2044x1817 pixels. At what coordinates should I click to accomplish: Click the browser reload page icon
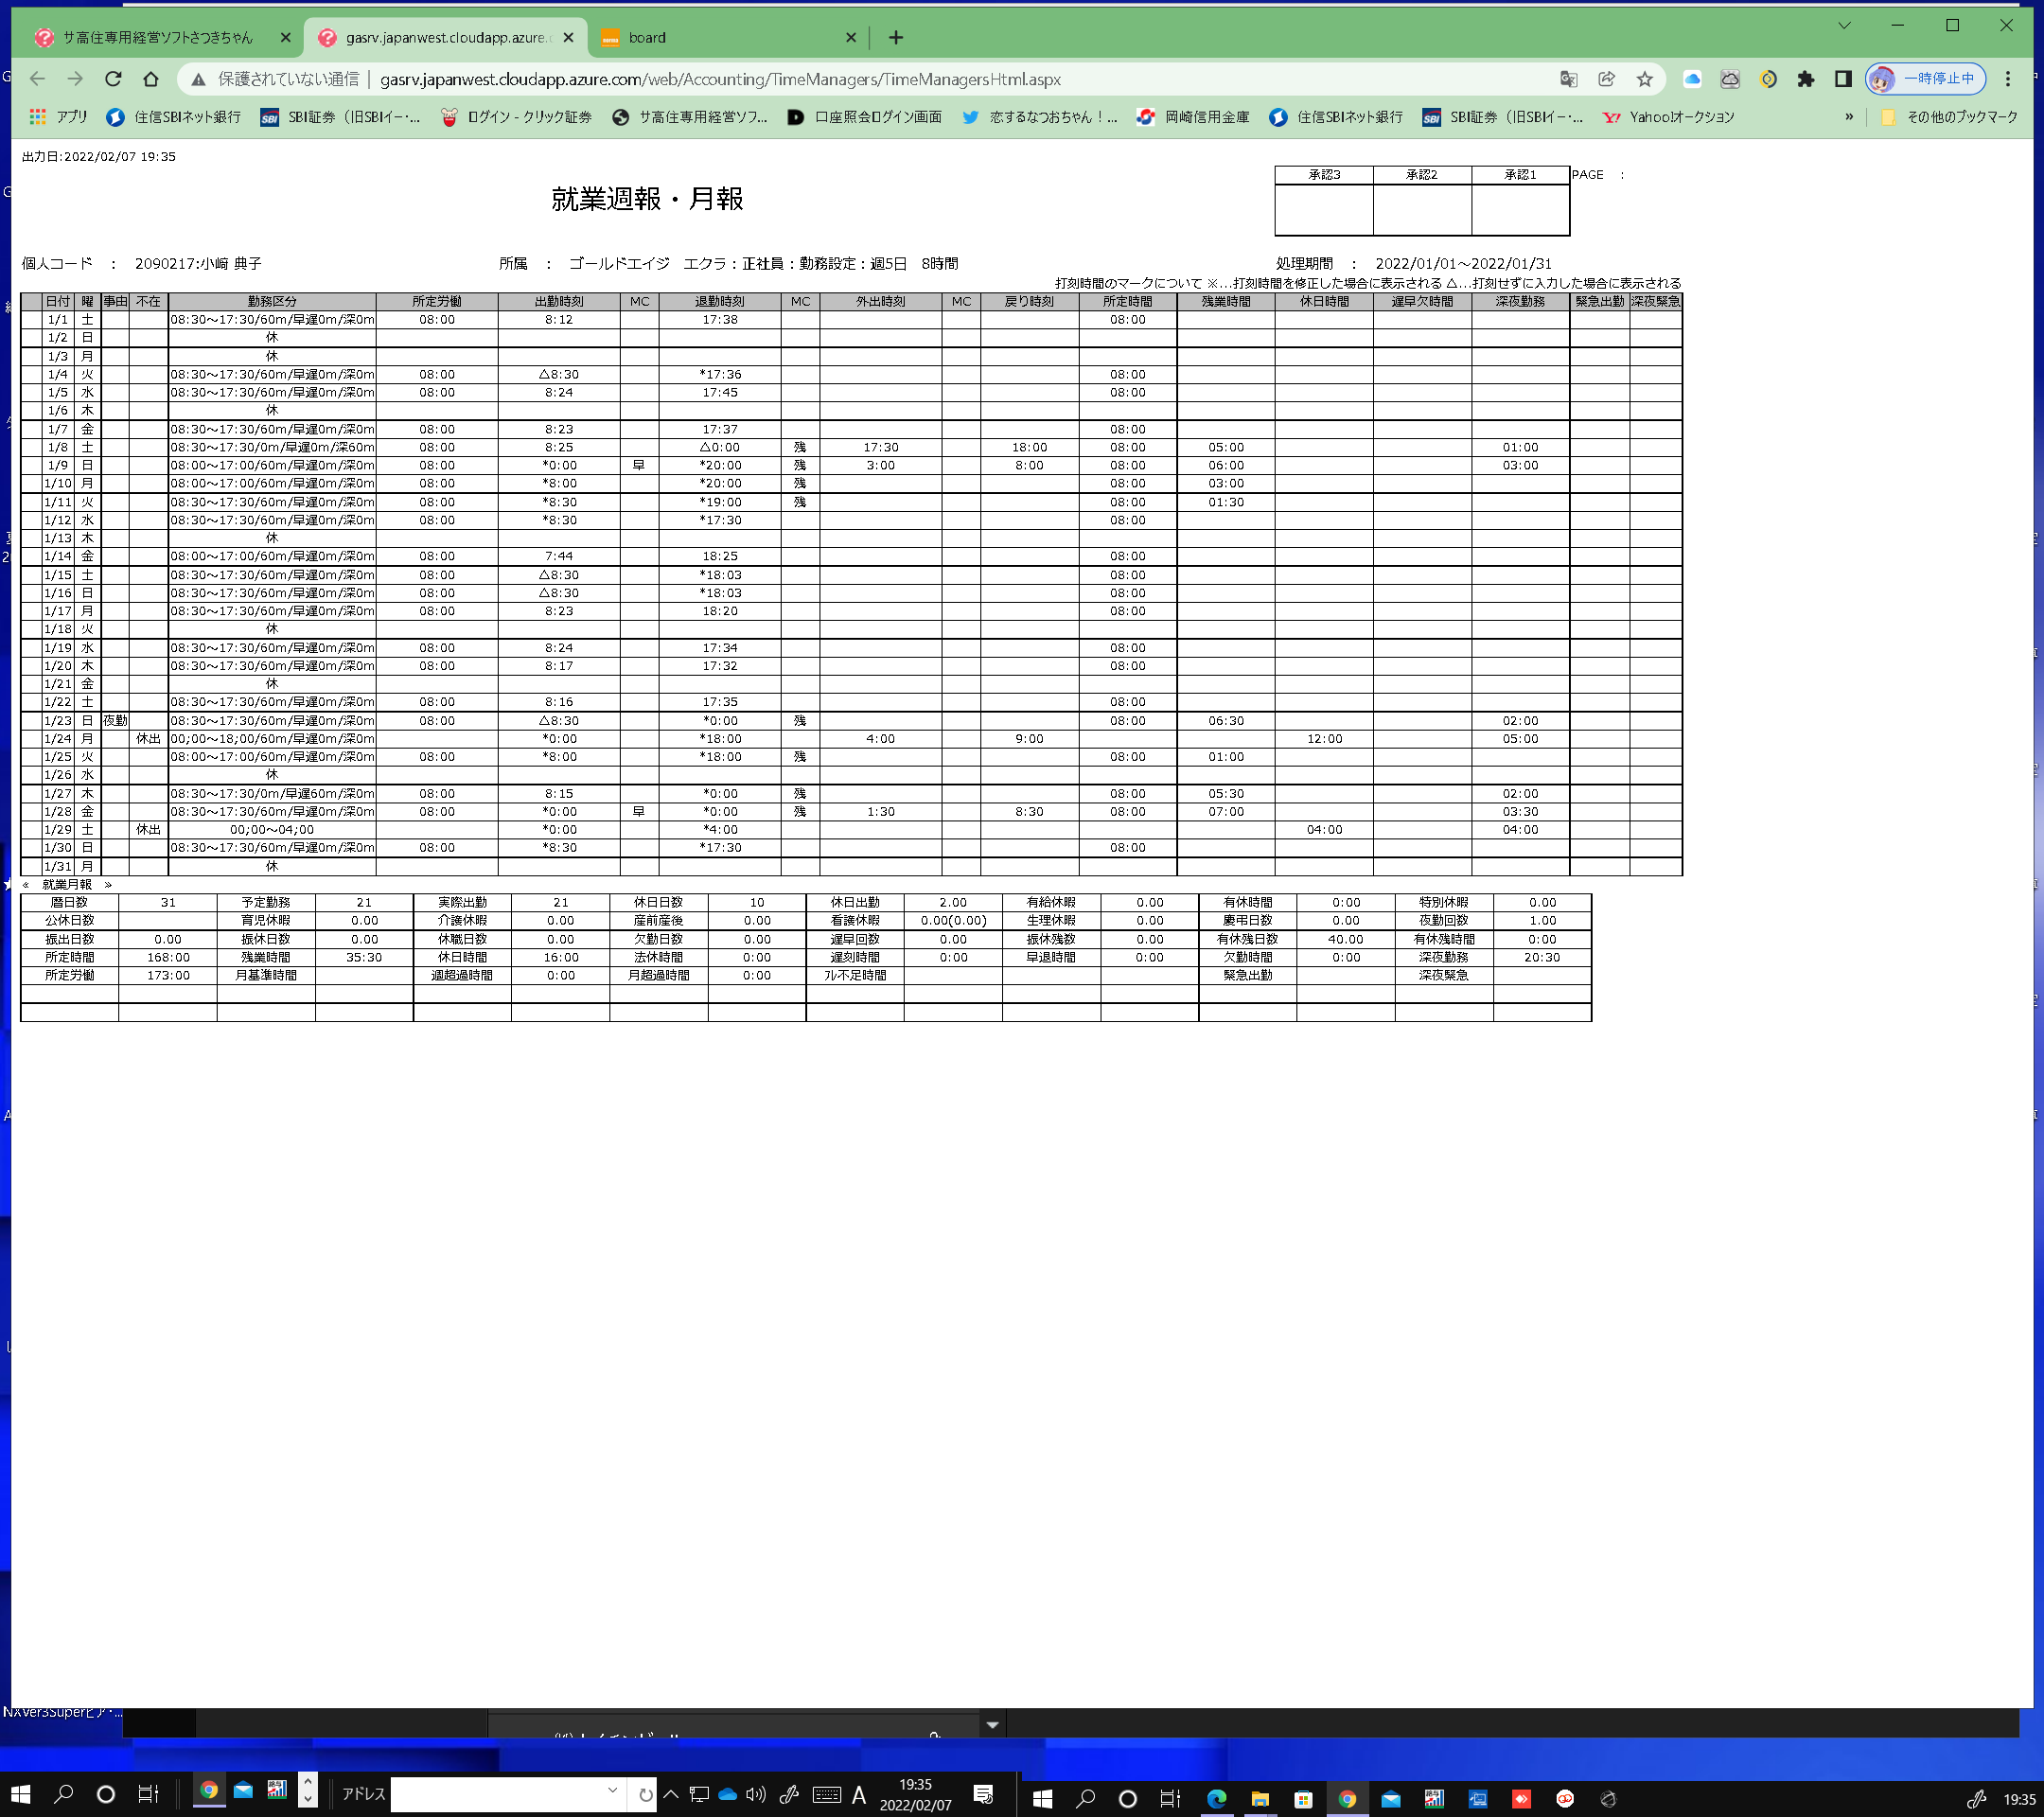click(113, 79)
